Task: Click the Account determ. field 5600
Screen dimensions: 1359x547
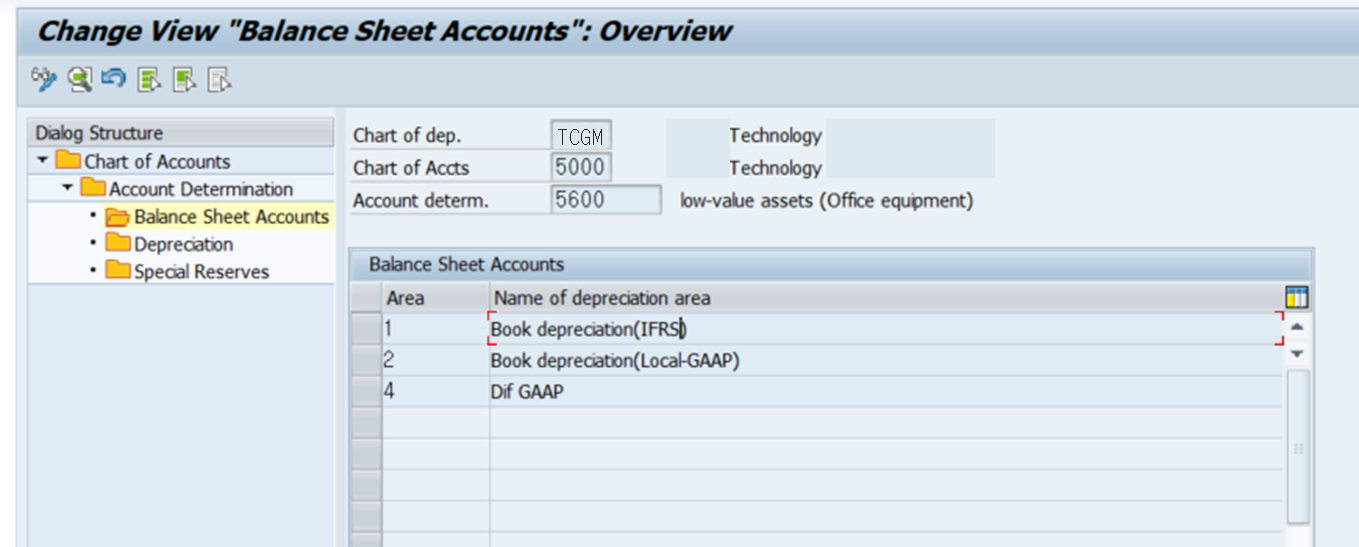Action: [606, 200]
